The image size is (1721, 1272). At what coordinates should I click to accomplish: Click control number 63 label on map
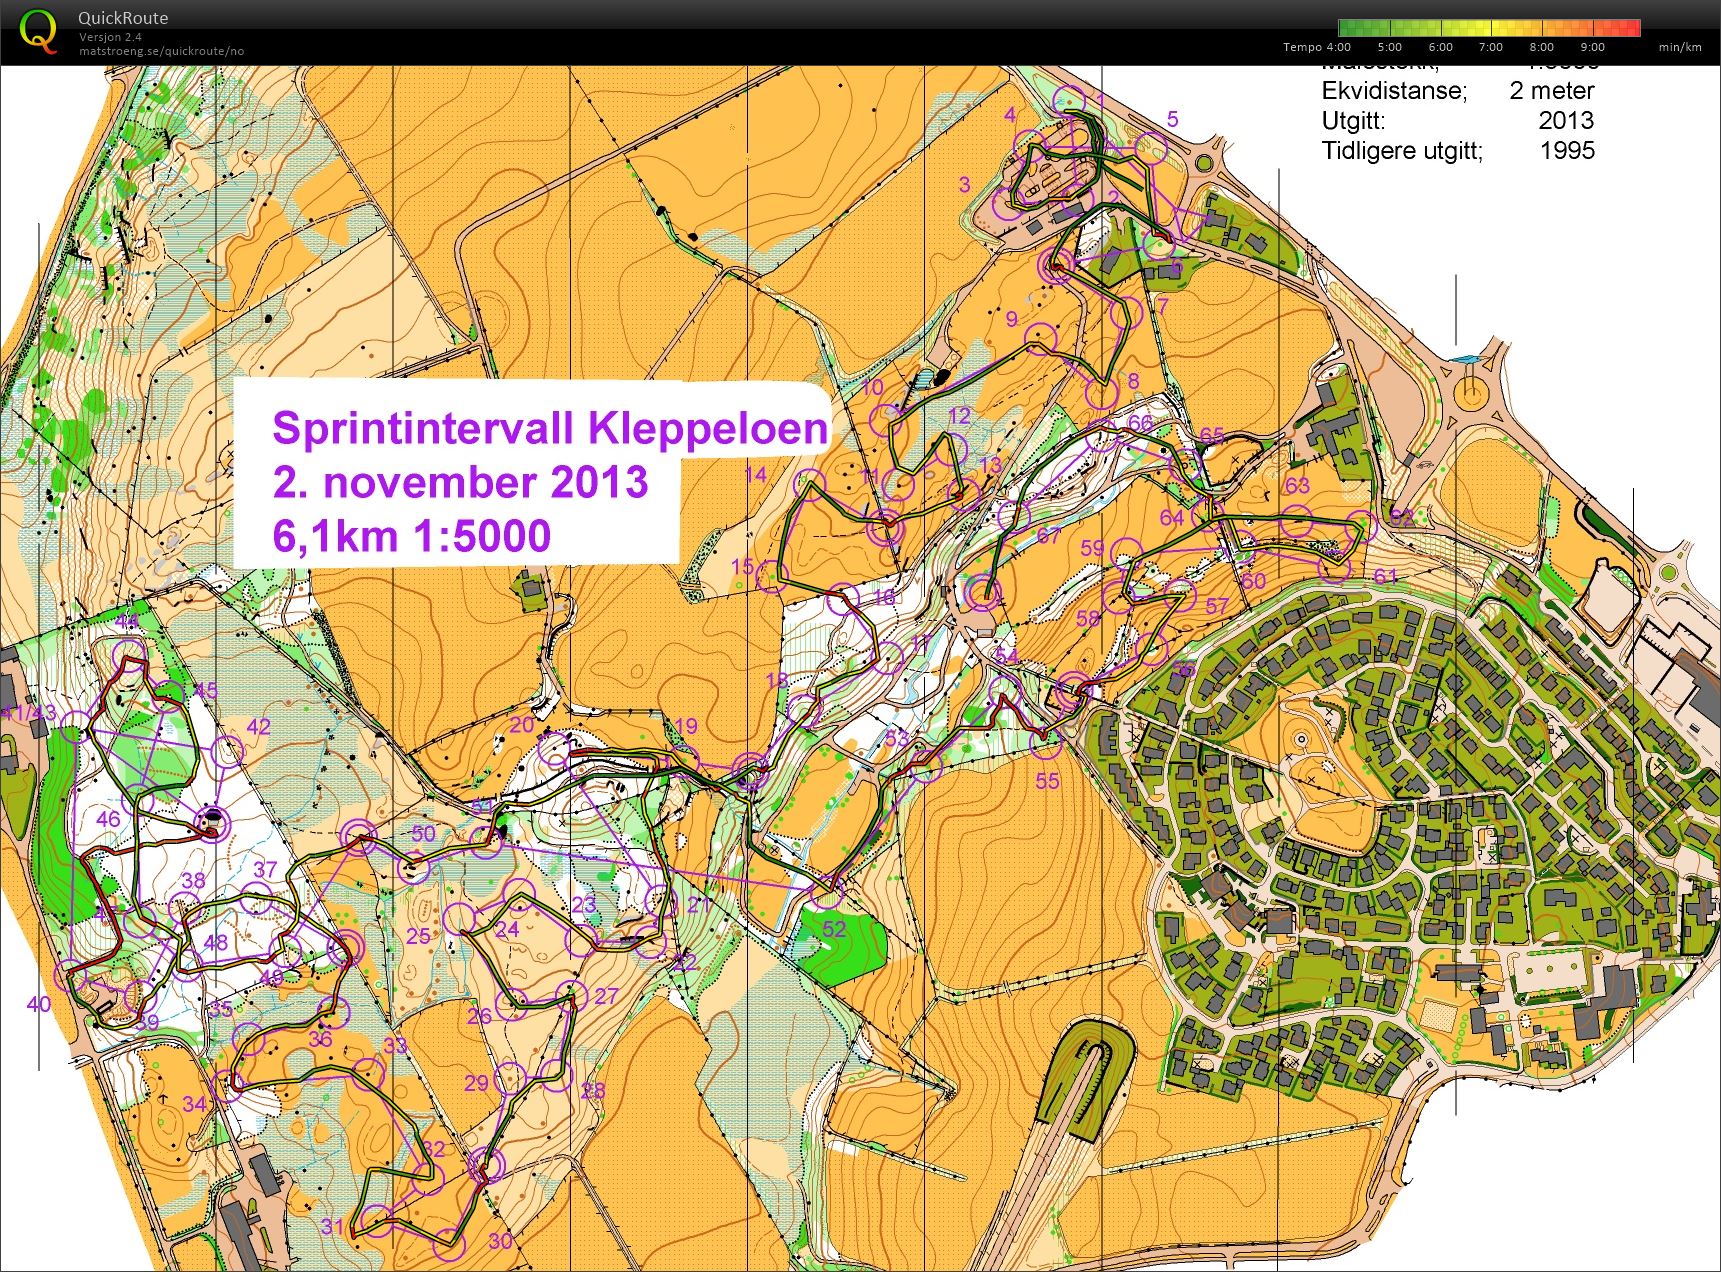coord(1297,485)
